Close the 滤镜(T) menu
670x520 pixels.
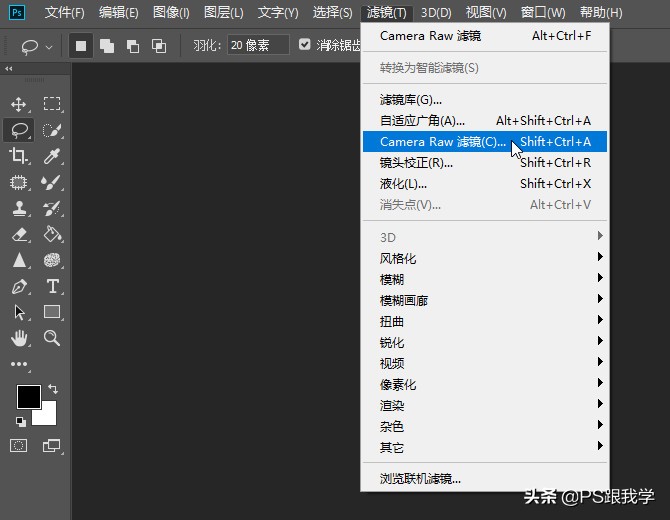tap(387, 12)
